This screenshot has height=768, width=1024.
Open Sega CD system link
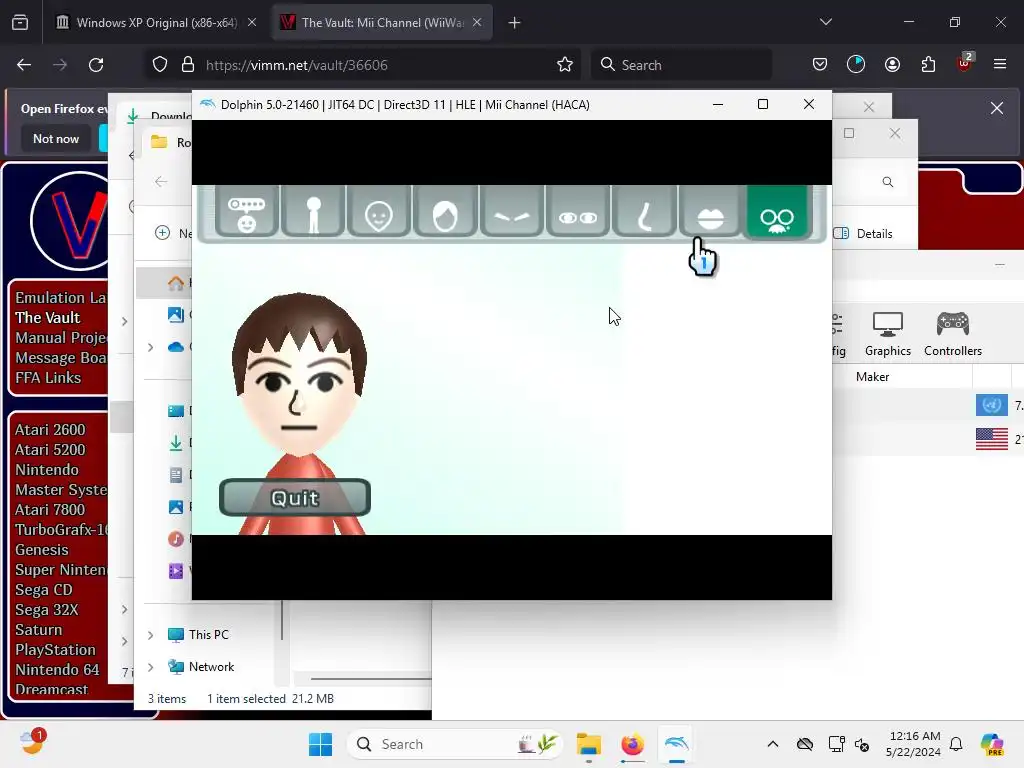coord(44,590)
